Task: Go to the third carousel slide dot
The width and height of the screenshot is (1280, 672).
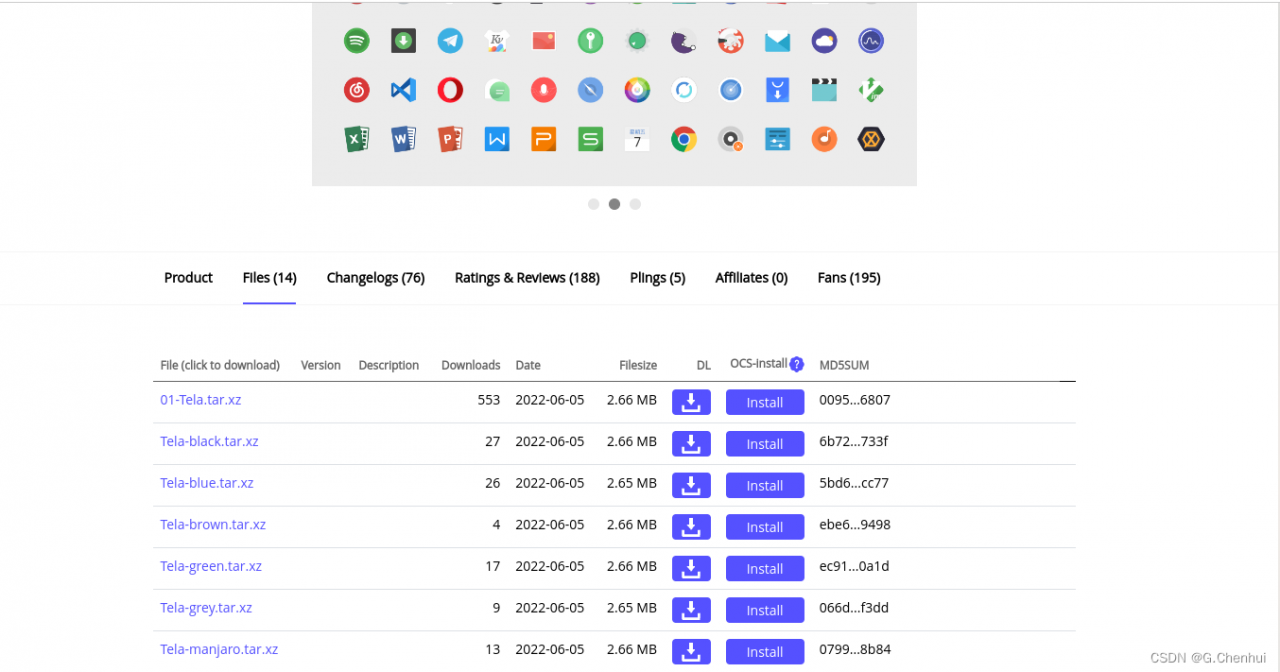Action: coord(635,204)
